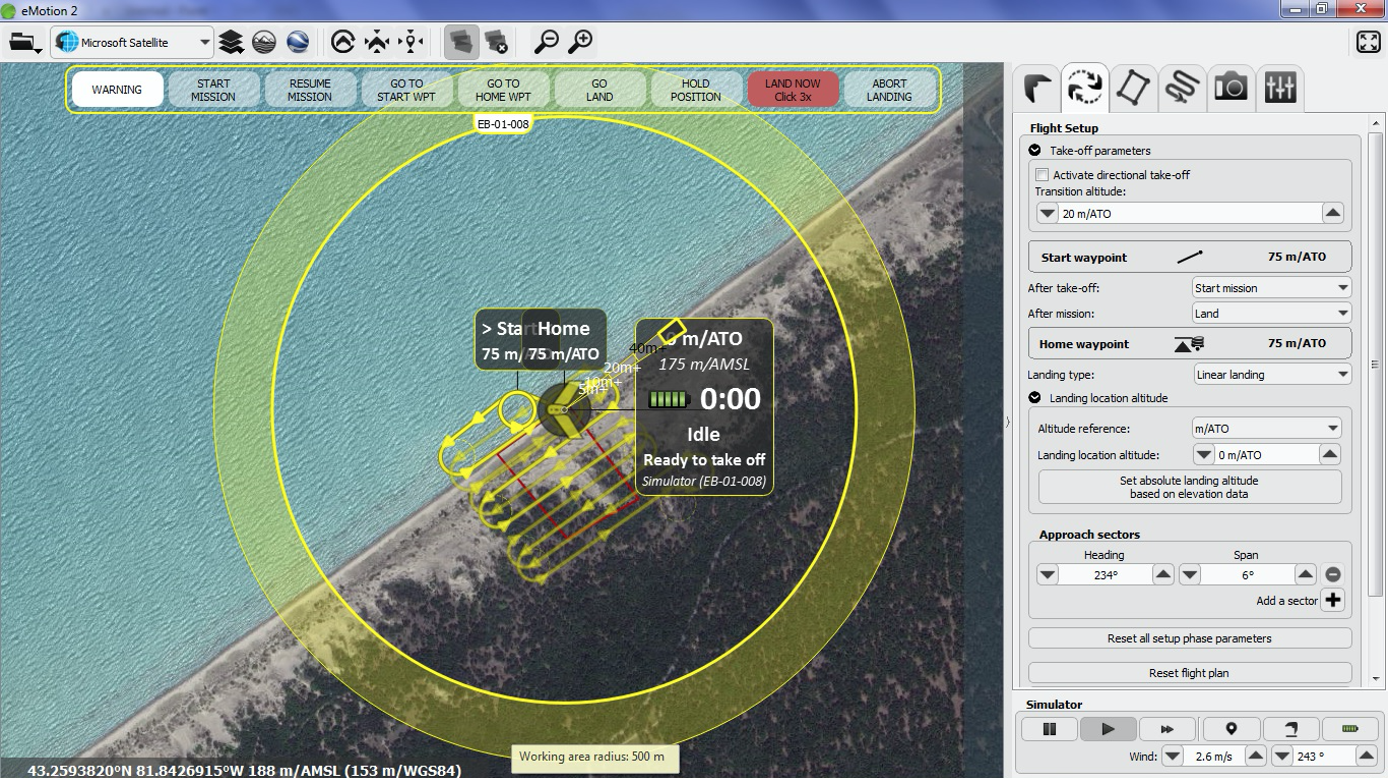The image size is (1388, 778).
Task: Expand the After take-off dropdown
Action: coord(1271,288)
